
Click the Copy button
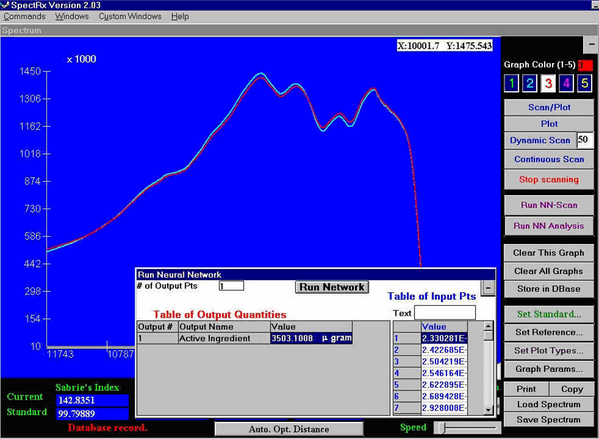571,389
